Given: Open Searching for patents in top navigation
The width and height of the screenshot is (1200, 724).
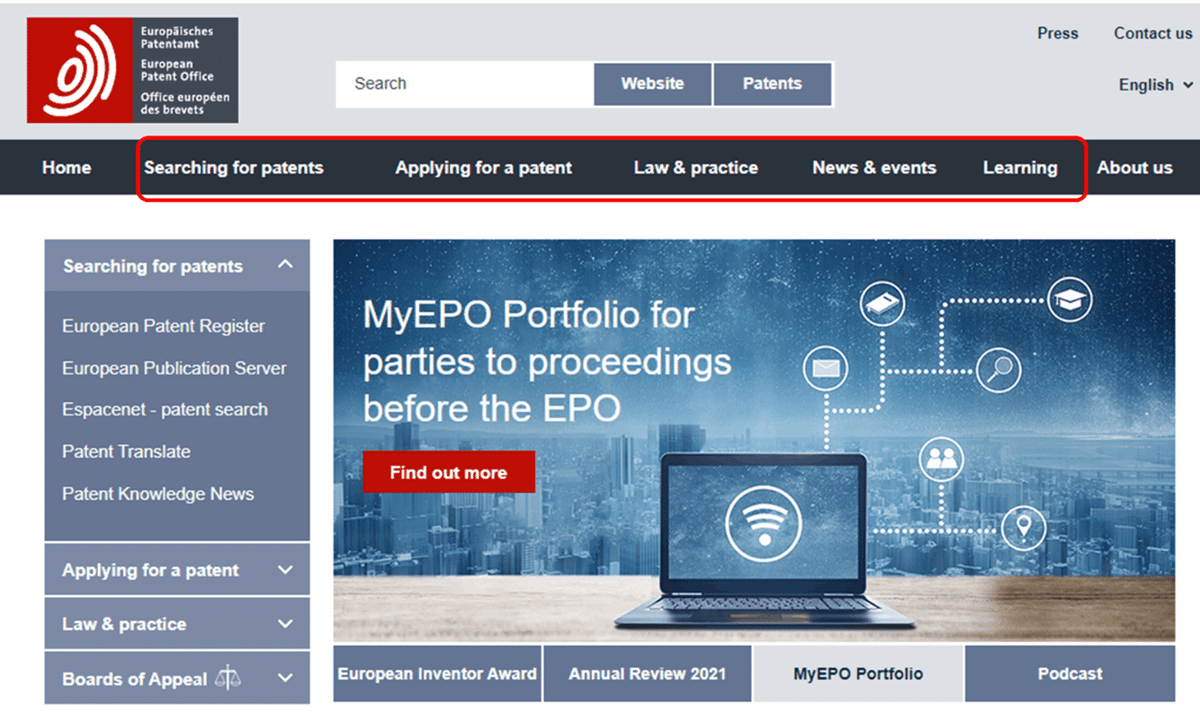Looking at the screenshot, I should coord(234,167).
